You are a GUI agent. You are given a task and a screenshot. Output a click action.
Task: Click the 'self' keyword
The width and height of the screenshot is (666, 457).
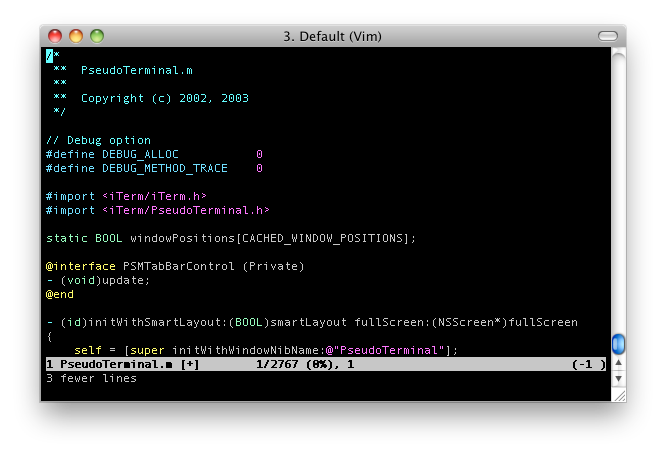click(x=88, y=350)
